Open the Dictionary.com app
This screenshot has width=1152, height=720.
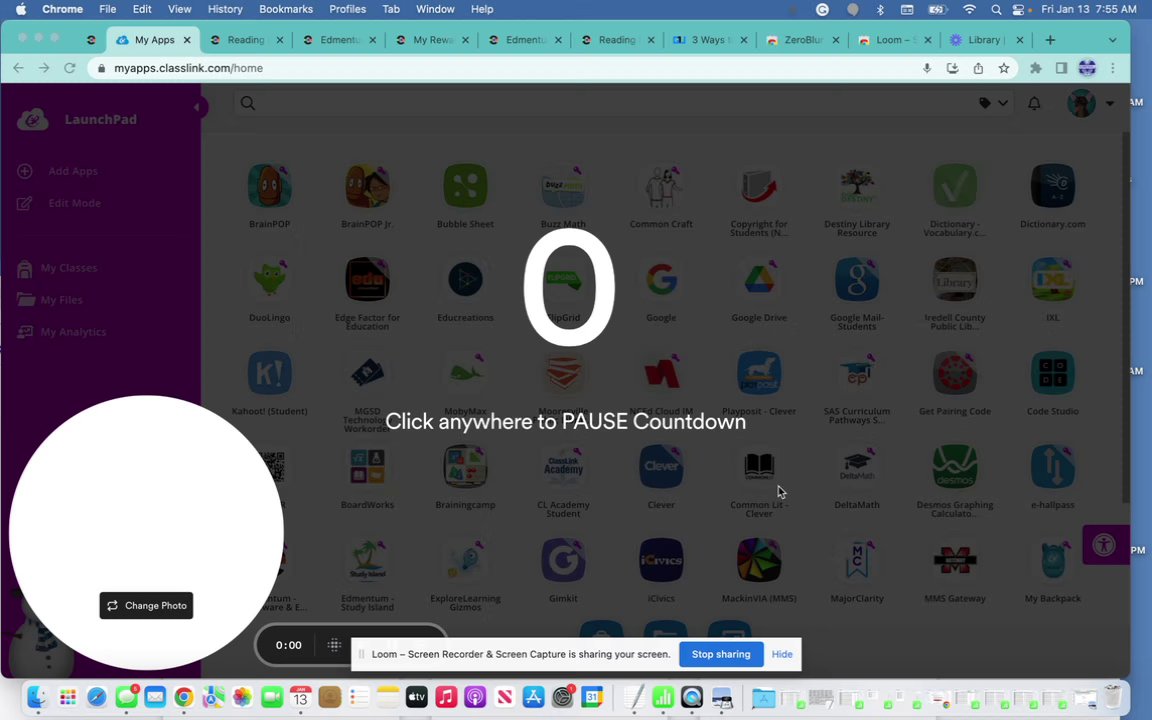(1053, 186)
